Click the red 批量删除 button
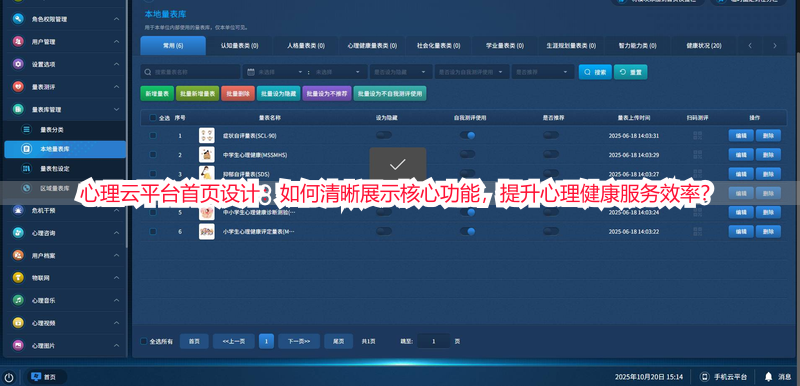The width and height of the screenshot is (800, 386). (238, 94)
